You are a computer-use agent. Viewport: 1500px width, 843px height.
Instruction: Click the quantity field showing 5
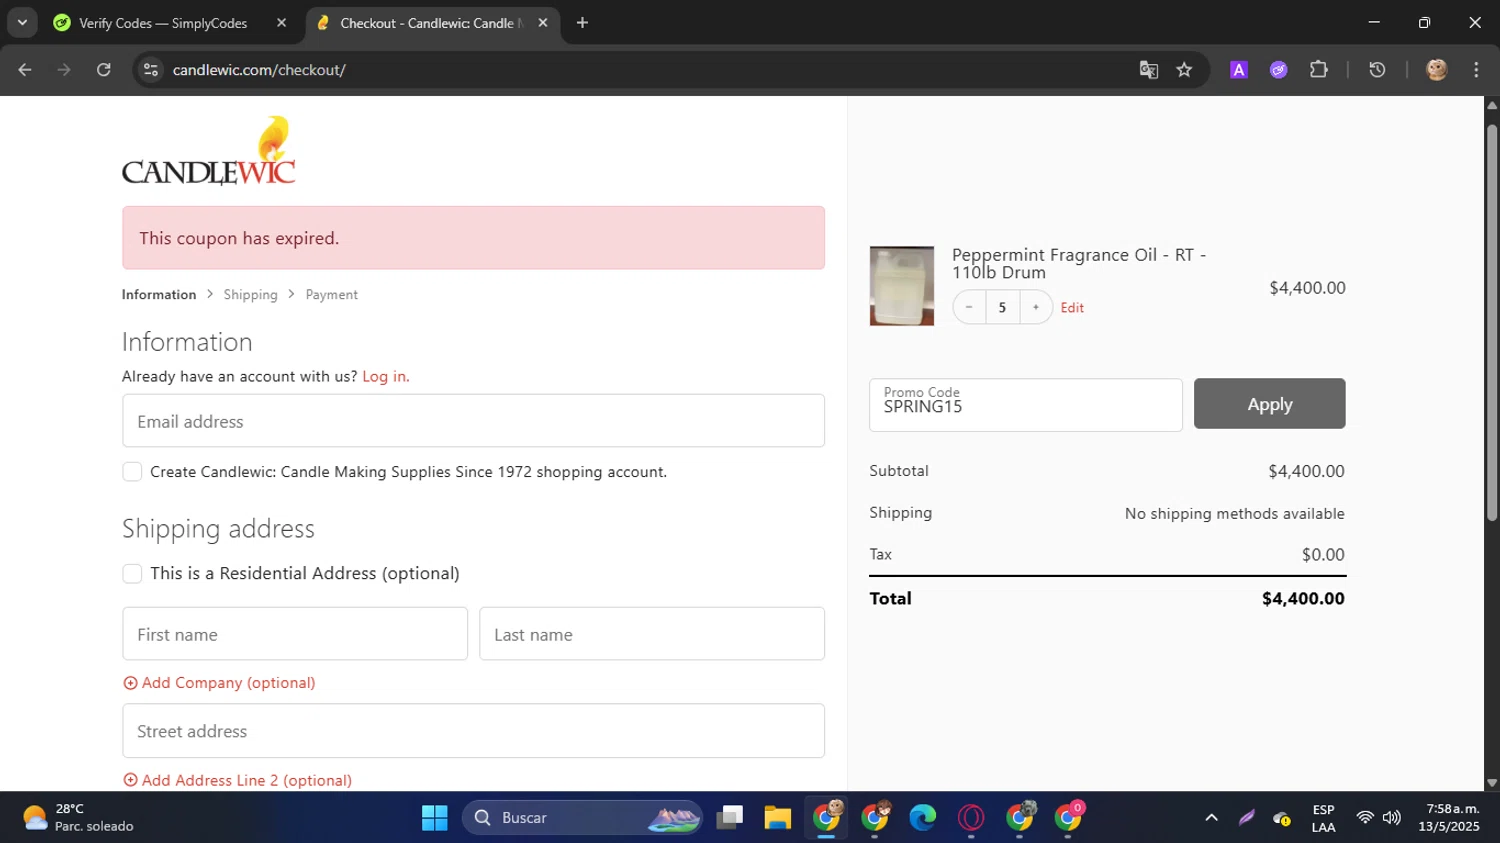[x=1002, y=307]
